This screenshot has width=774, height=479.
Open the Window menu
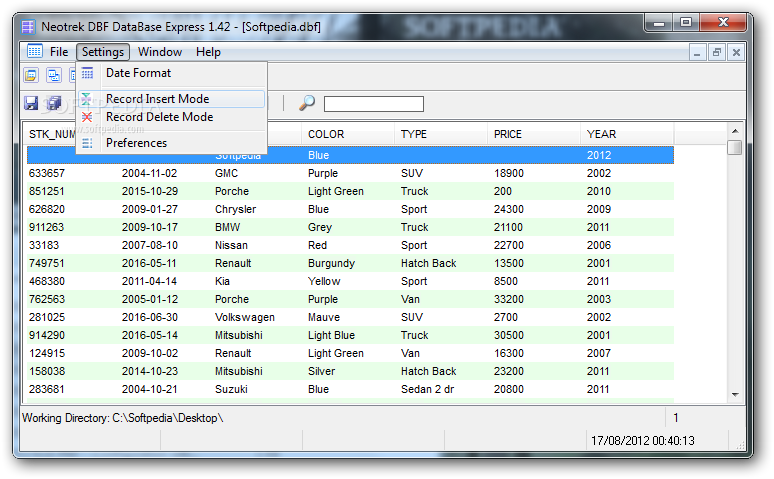[160, 52]
